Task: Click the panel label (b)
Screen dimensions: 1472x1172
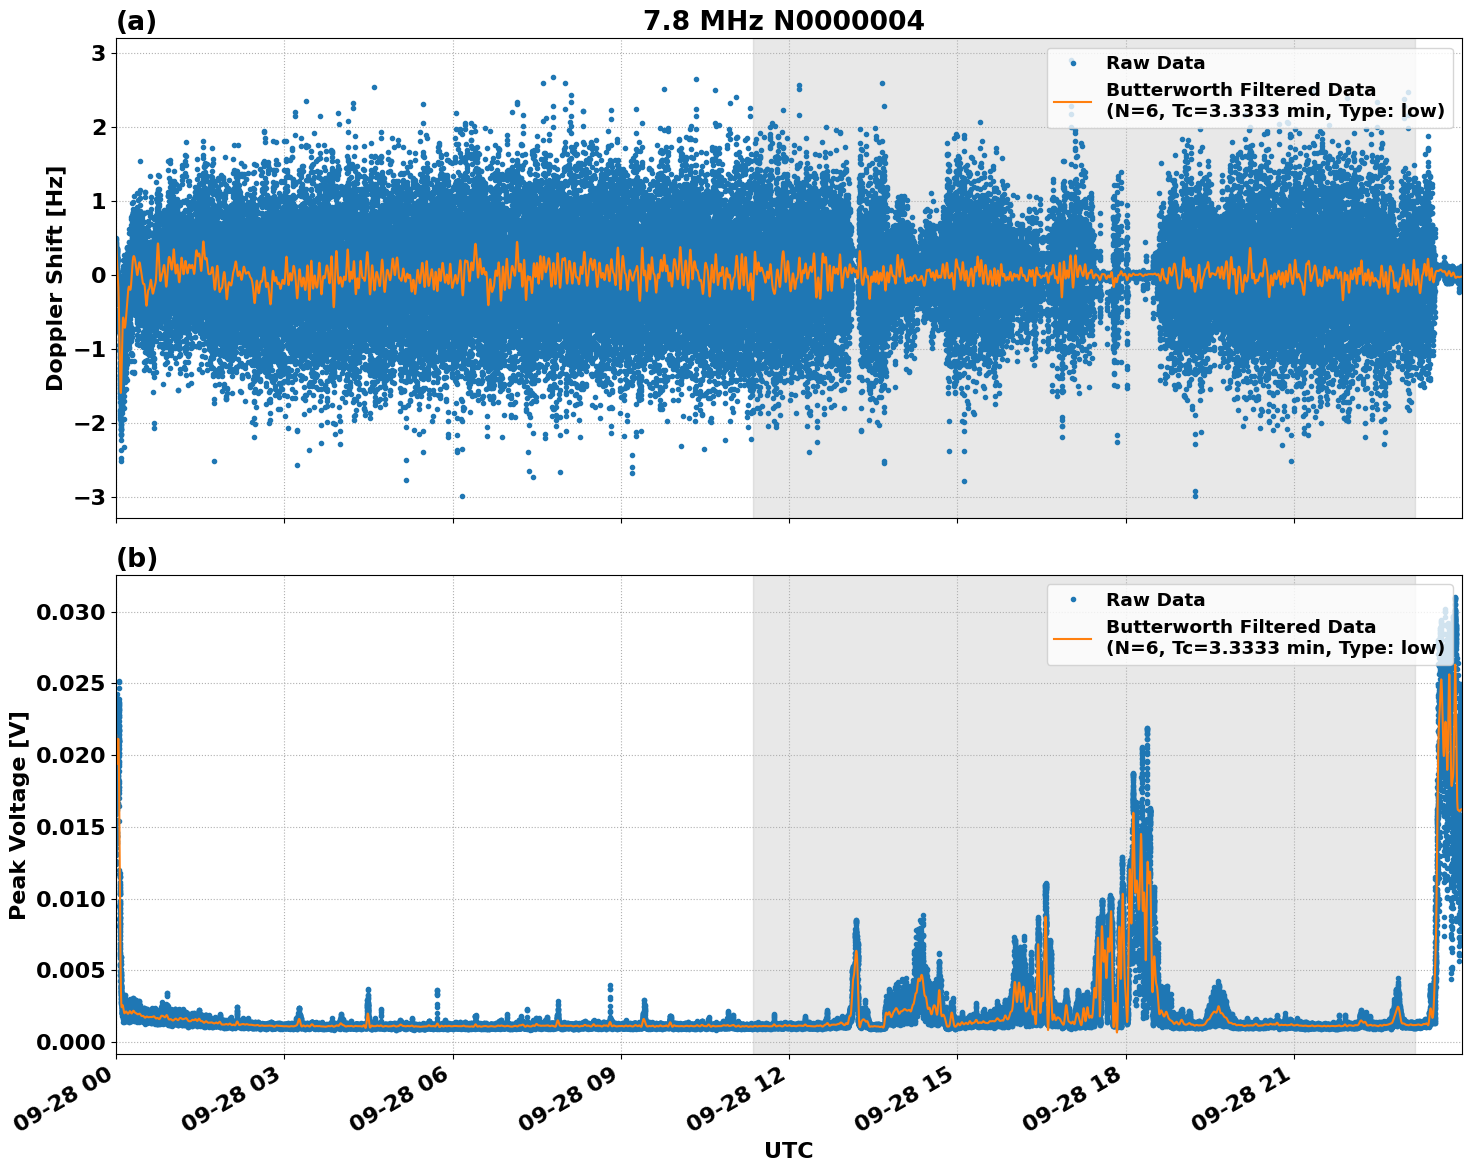Action: click(138, 558)
